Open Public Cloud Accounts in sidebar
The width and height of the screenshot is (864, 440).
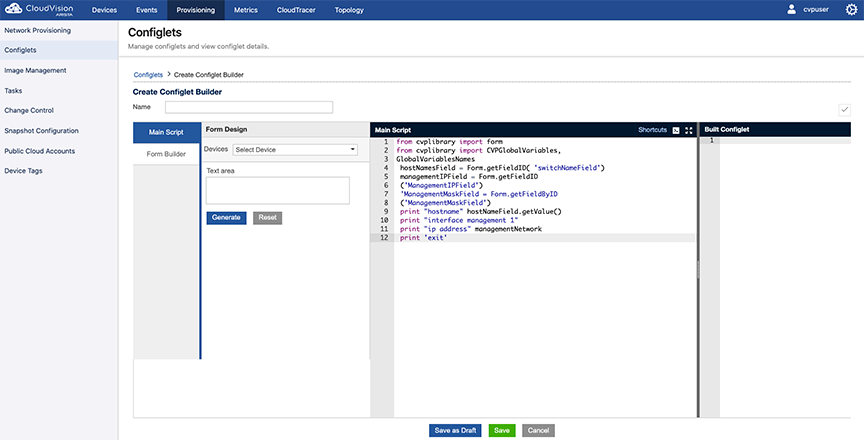[40, 151]
